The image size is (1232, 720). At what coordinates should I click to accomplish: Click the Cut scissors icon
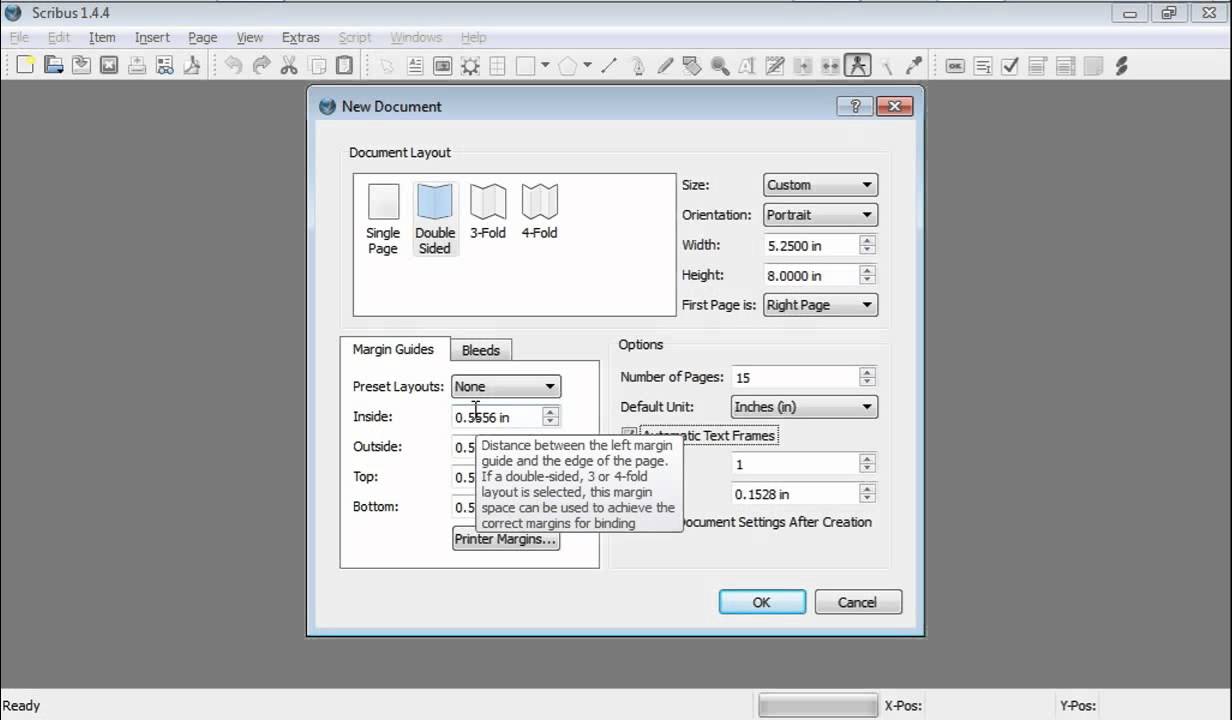(289, 65)
